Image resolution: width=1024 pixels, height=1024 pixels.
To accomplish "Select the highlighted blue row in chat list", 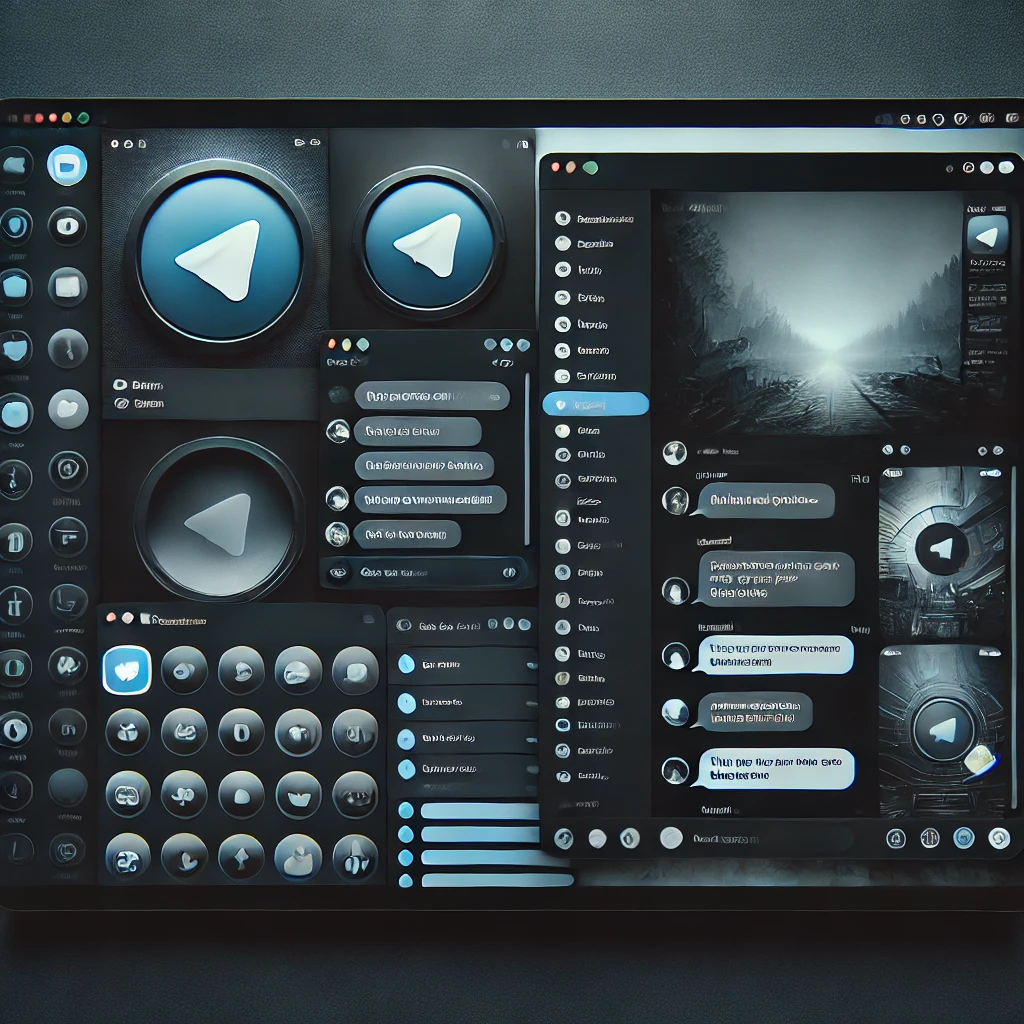I will 596,404.
